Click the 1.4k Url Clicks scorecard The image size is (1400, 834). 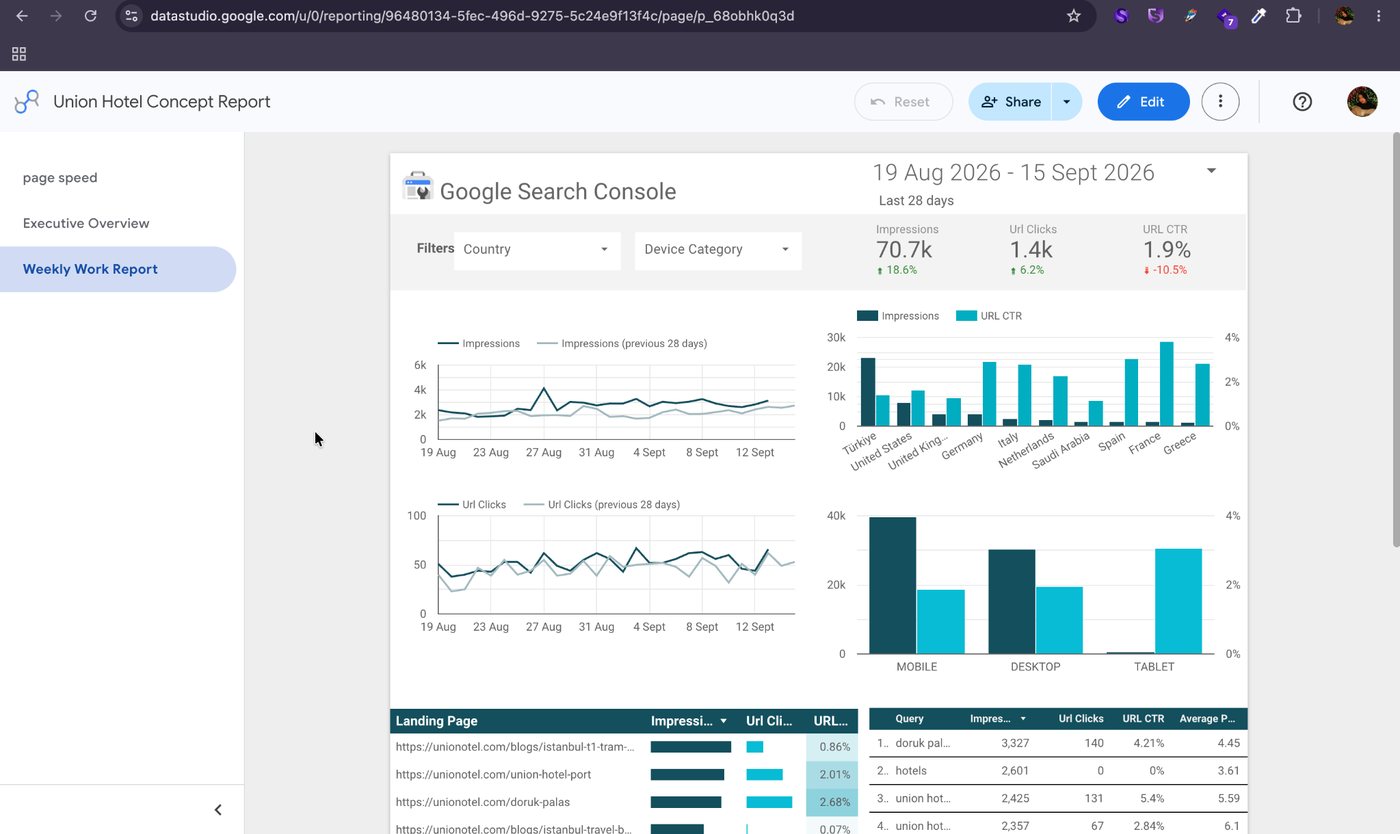1033,250
